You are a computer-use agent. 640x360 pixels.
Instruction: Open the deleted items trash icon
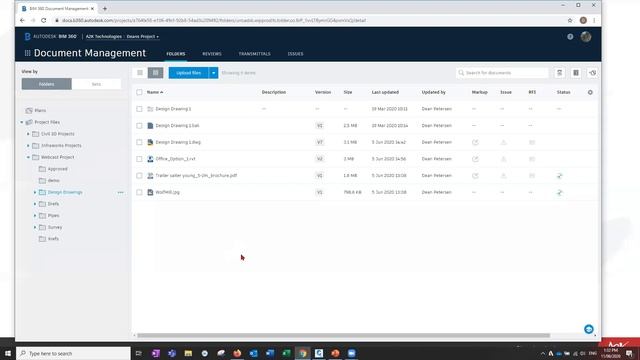560,73
